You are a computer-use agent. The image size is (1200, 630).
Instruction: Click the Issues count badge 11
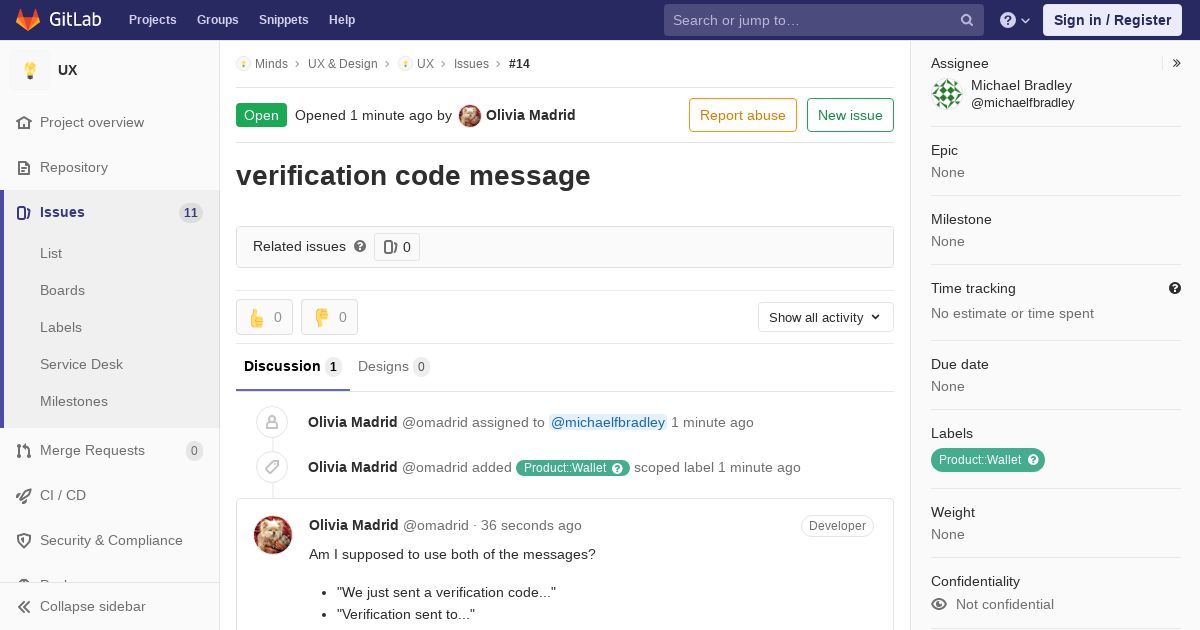191,212
